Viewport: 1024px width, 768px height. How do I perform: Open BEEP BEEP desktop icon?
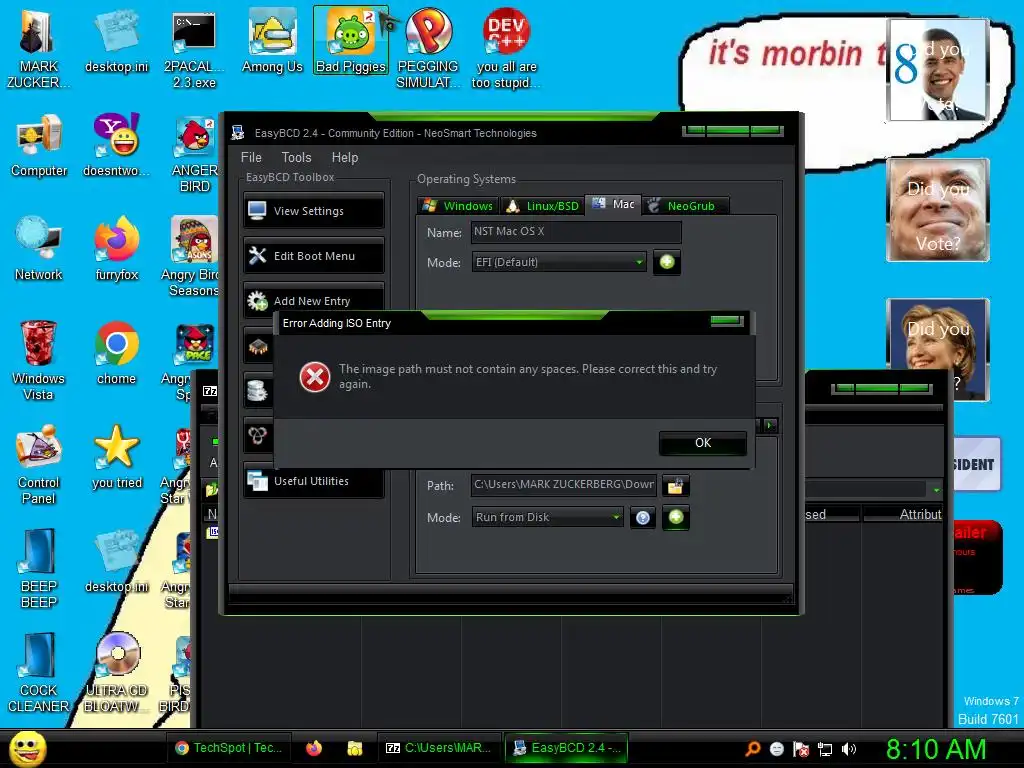(x=39, y=569)
